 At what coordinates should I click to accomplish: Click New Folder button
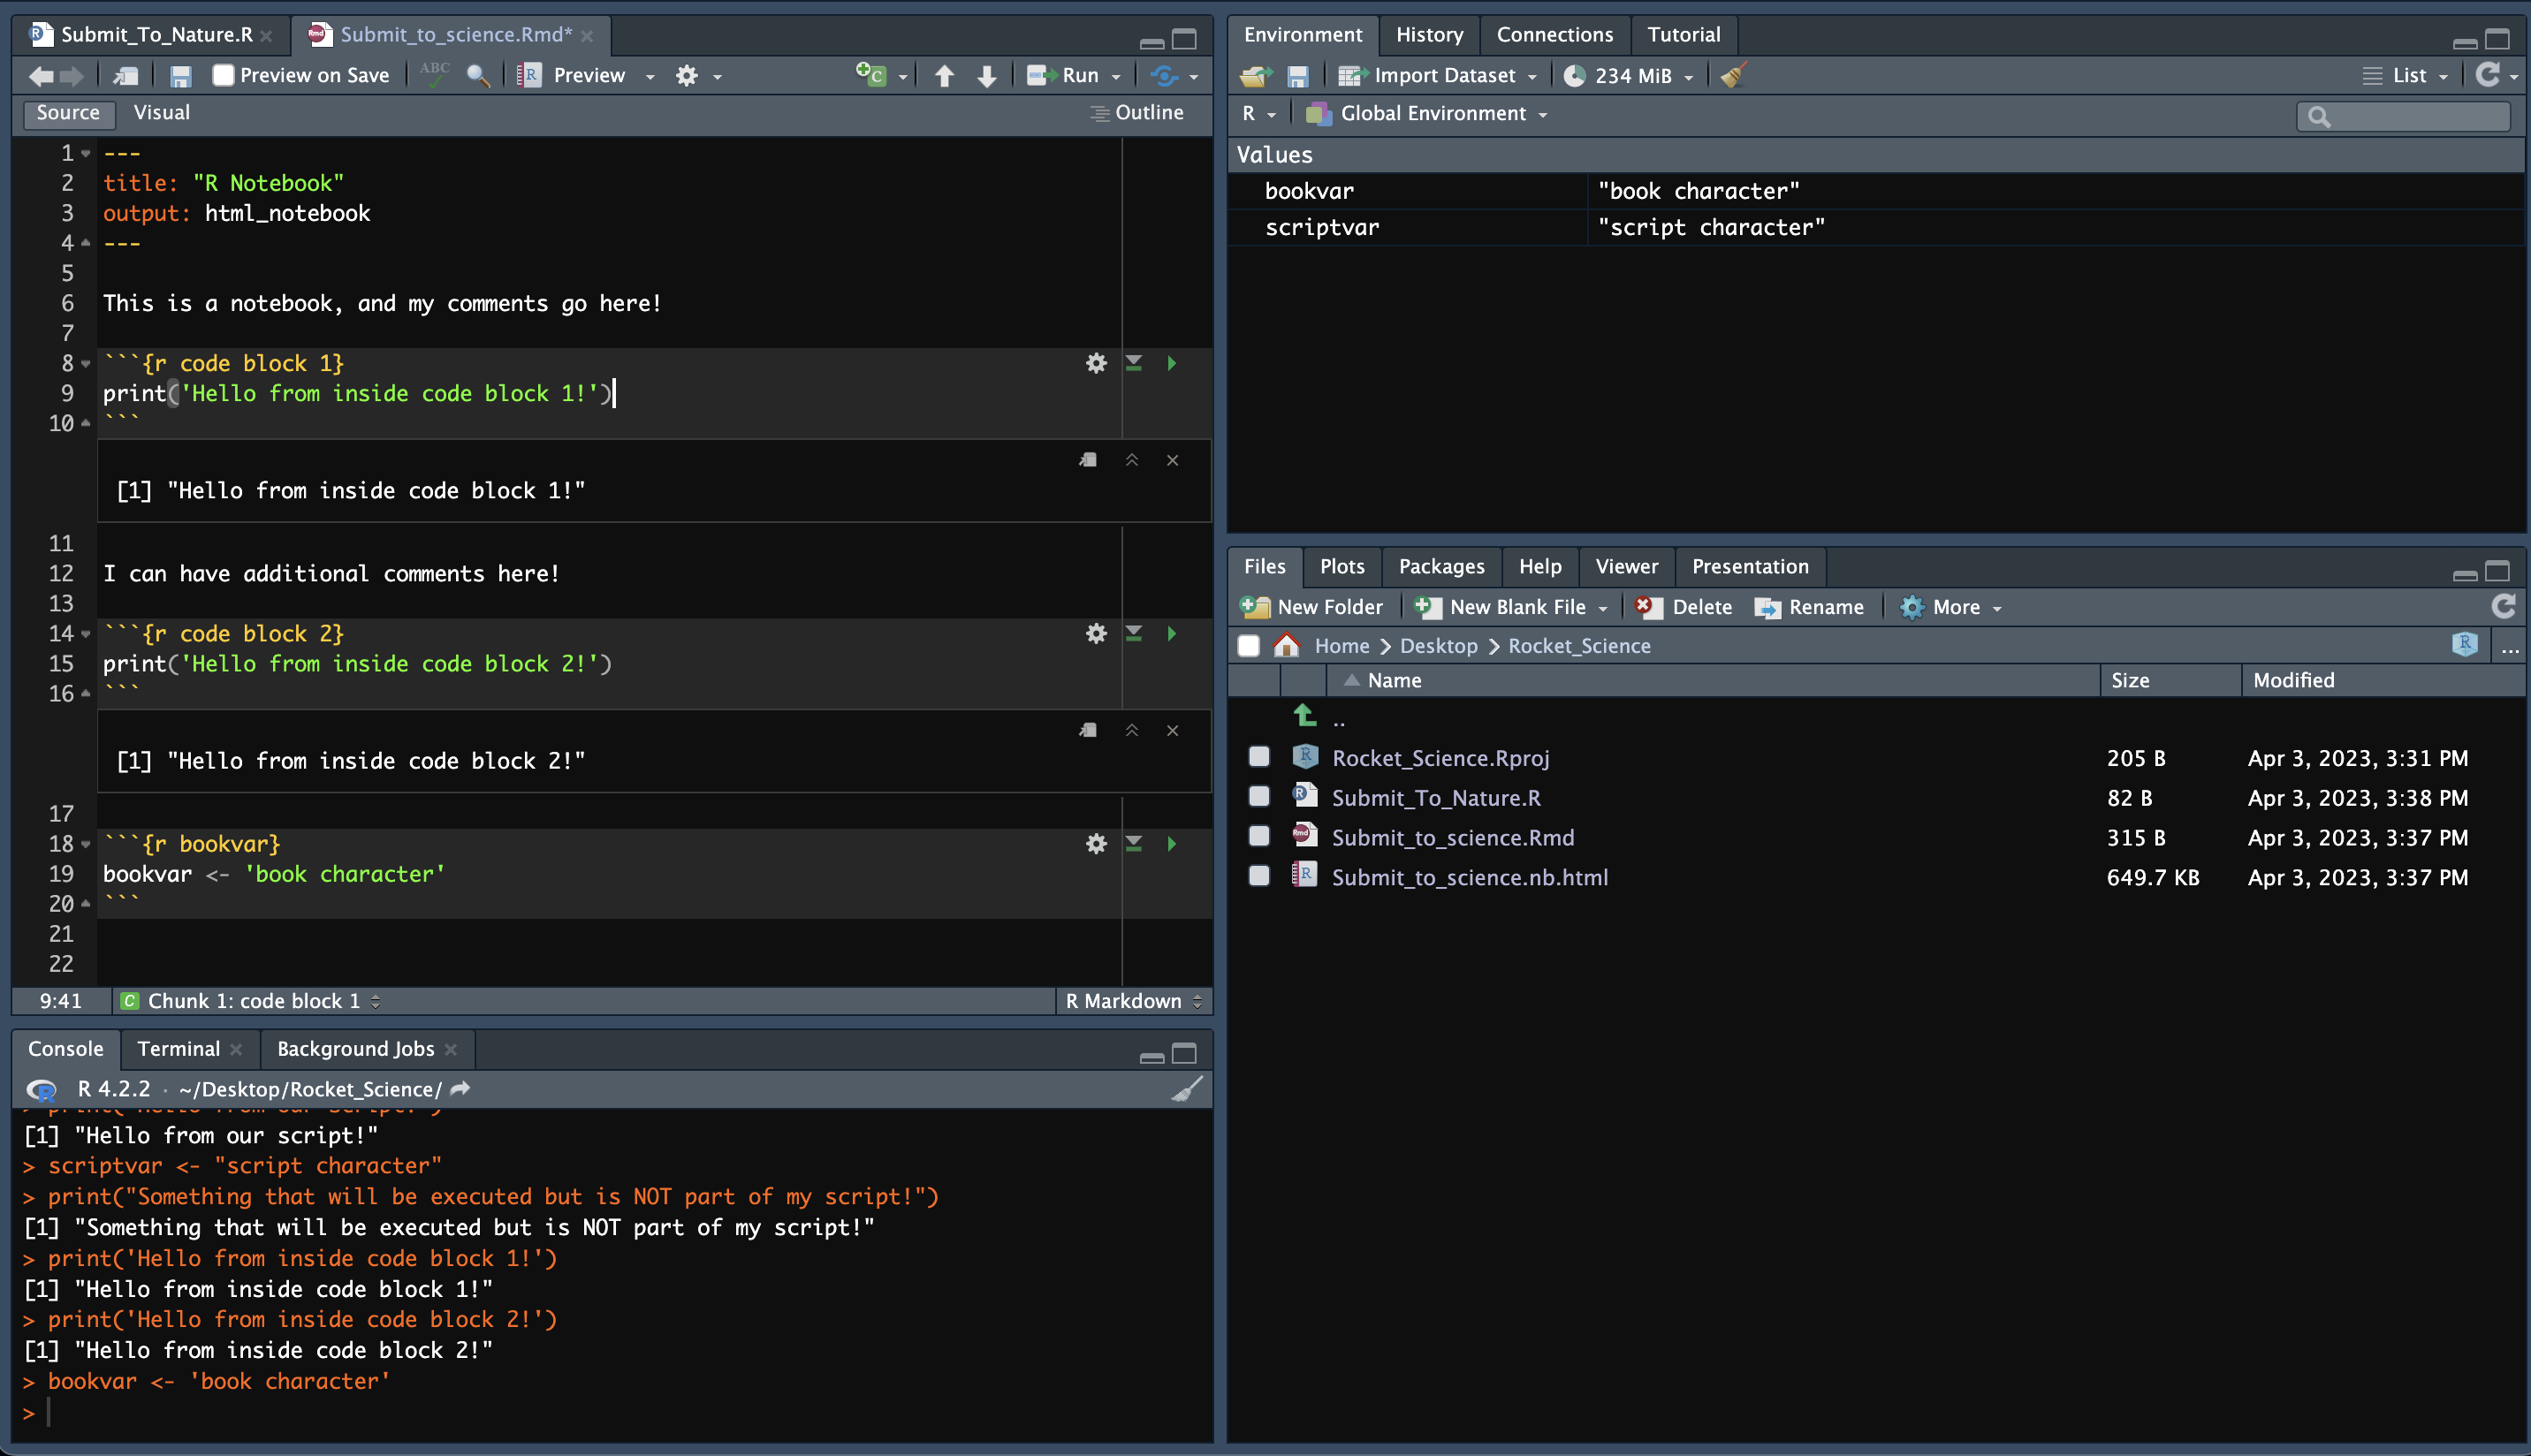[x=1311, y=607]
